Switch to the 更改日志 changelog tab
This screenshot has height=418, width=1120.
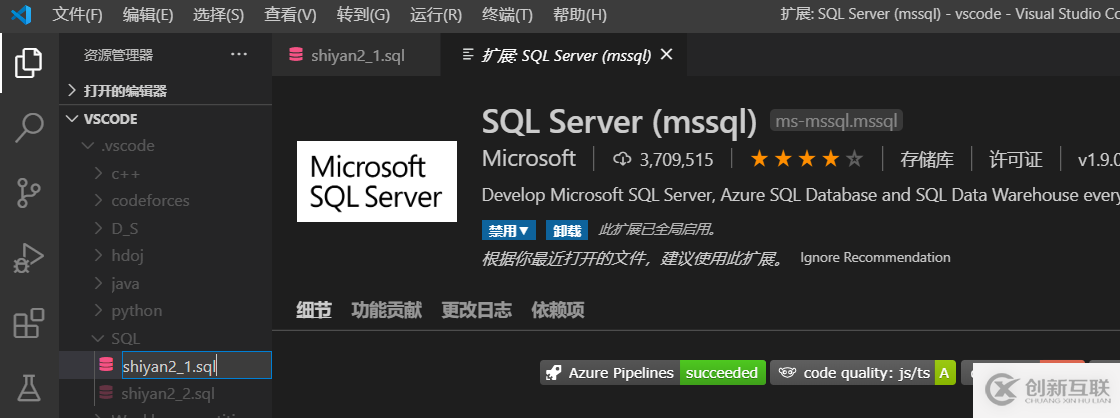pyautogui.click(x=476, y=309)
